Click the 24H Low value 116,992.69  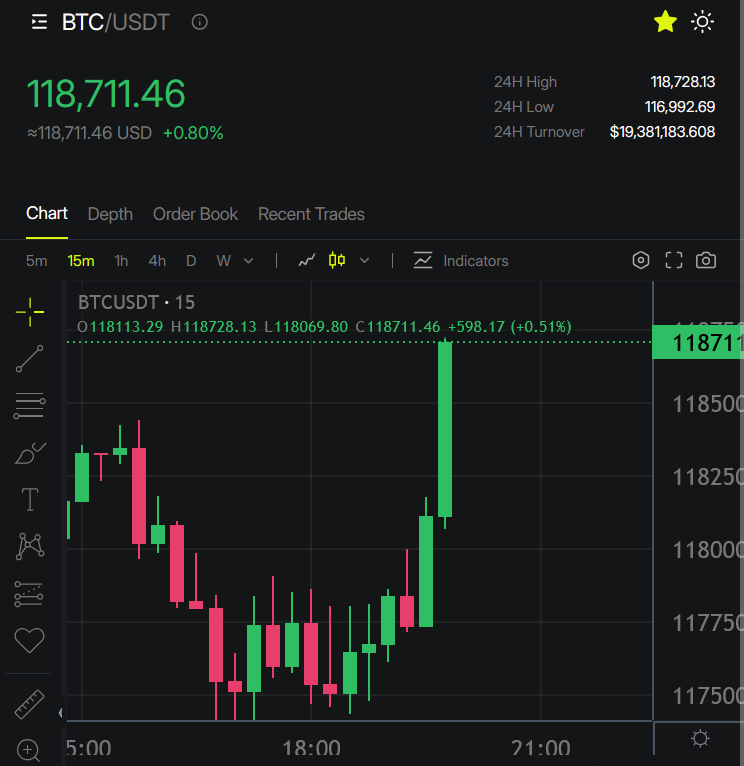coord(680,107)
